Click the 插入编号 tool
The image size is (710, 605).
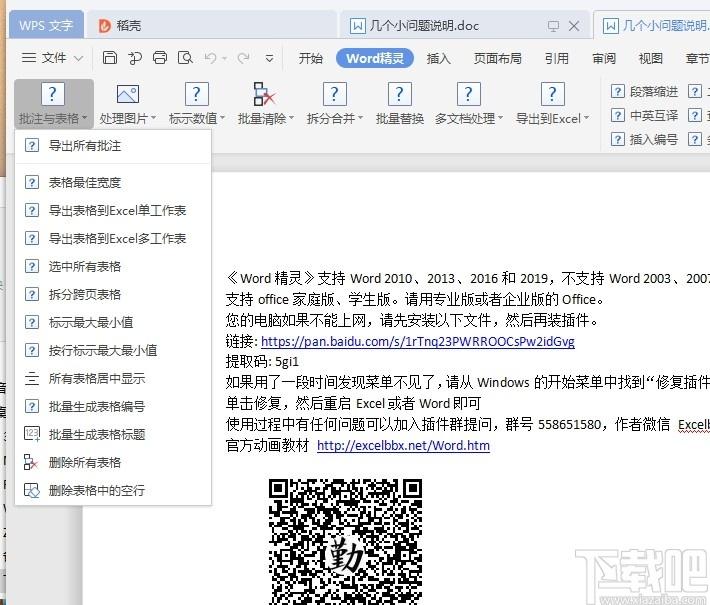(x=644, y=139)
